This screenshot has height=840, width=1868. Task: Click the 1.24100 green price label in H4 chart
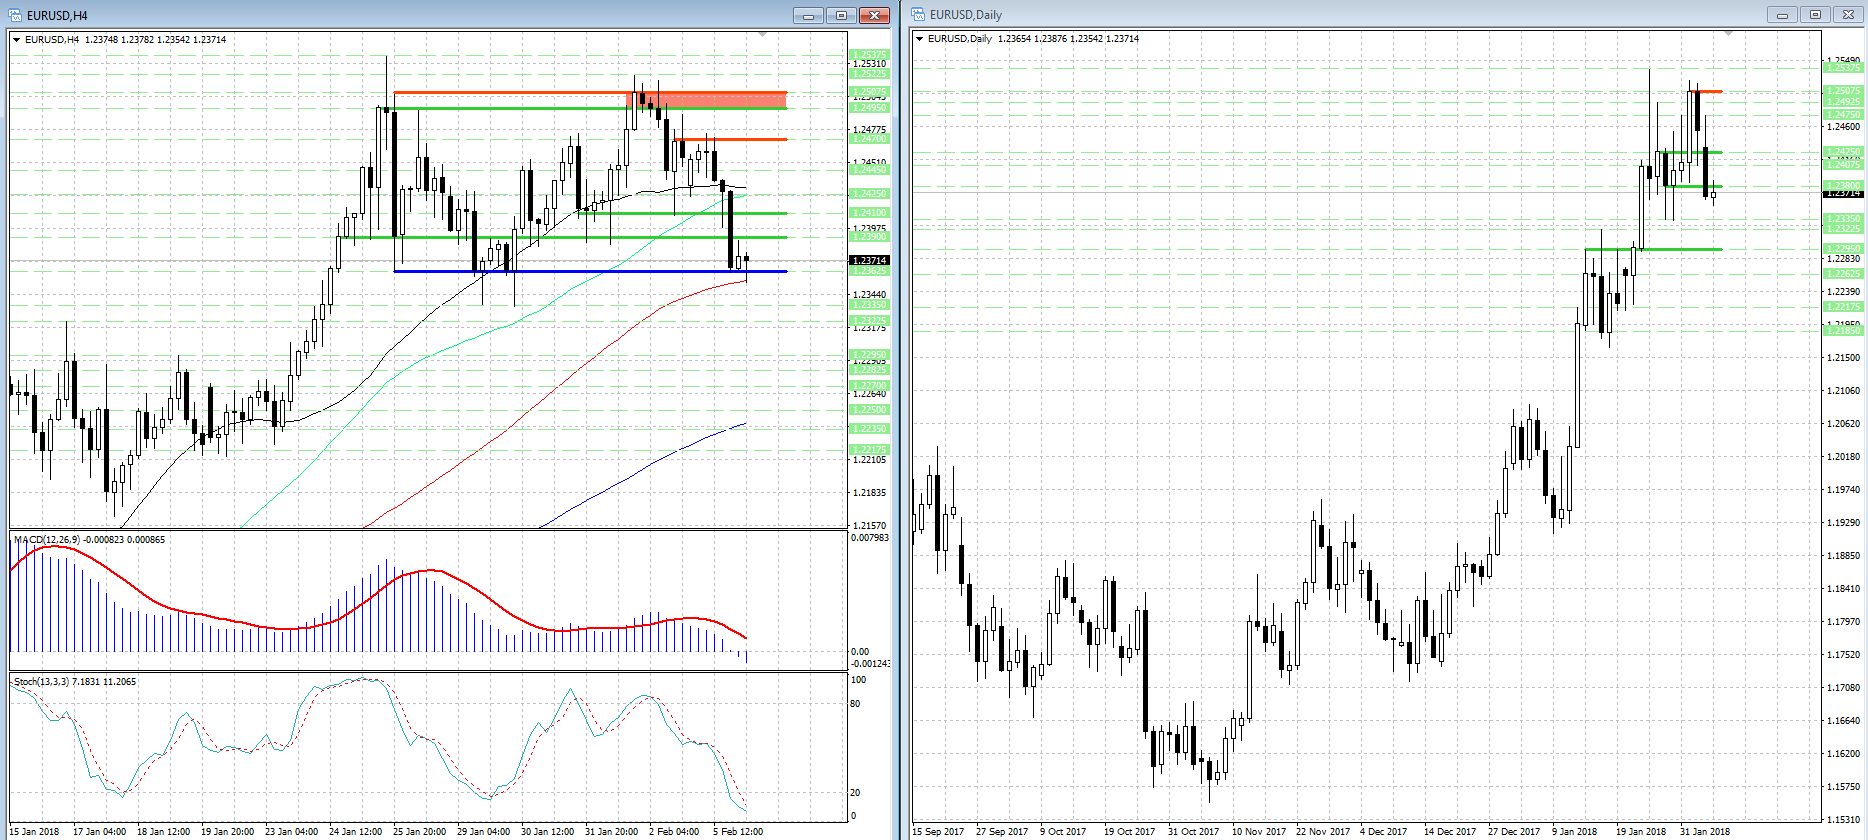(869, 213)
